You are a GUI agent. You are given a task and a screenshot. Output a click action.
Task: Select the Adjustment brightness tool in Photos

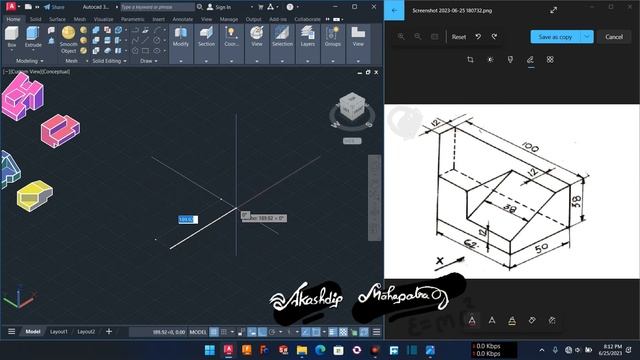pos(490,60)
